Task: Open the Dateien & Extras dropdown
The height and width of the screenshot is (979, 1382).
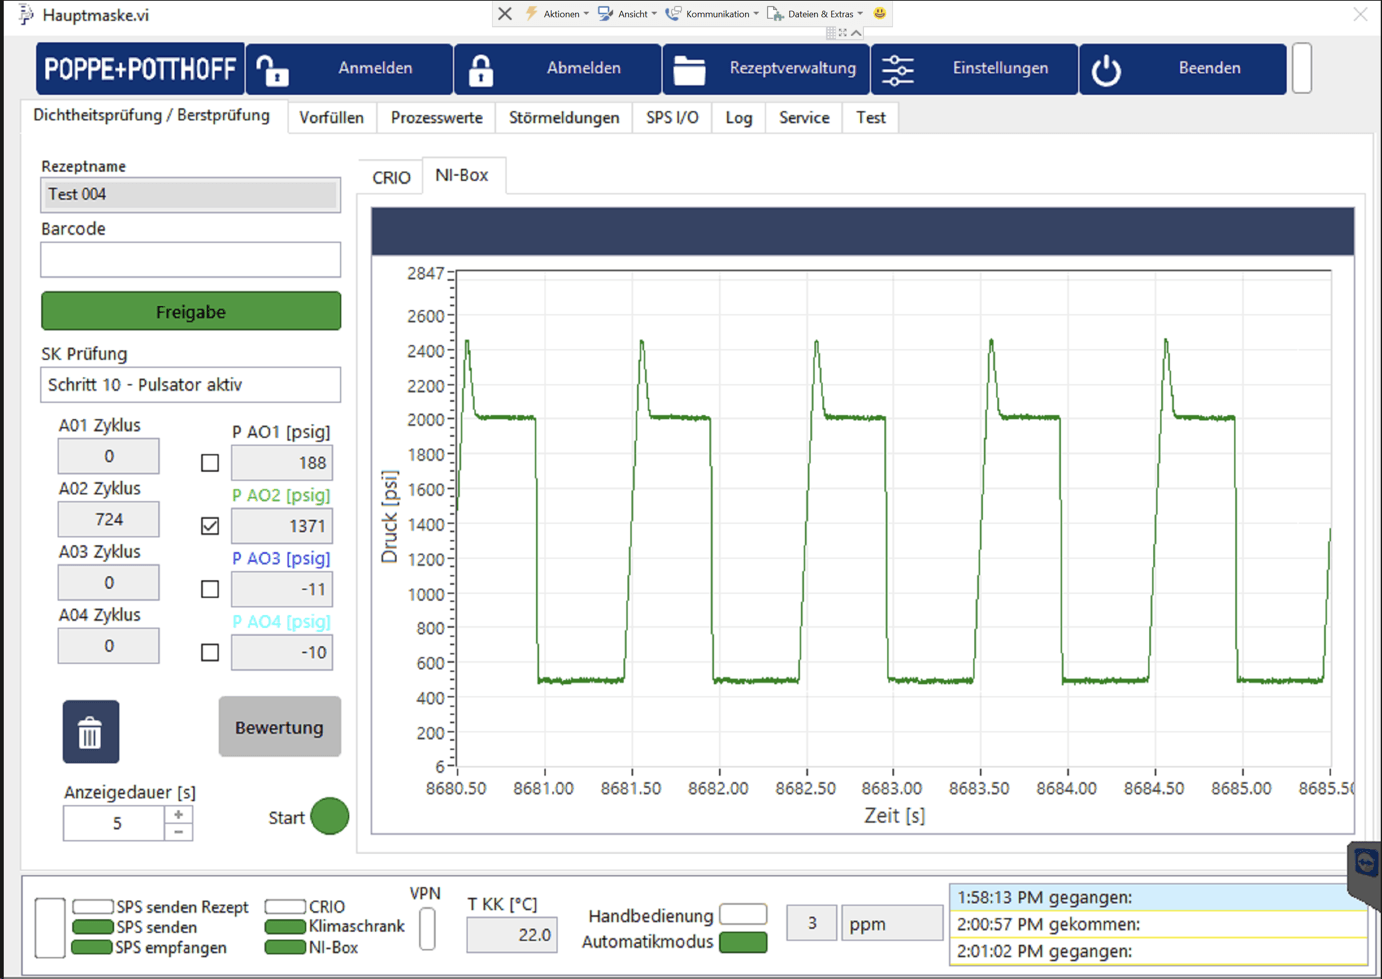Action: [823, 13]
